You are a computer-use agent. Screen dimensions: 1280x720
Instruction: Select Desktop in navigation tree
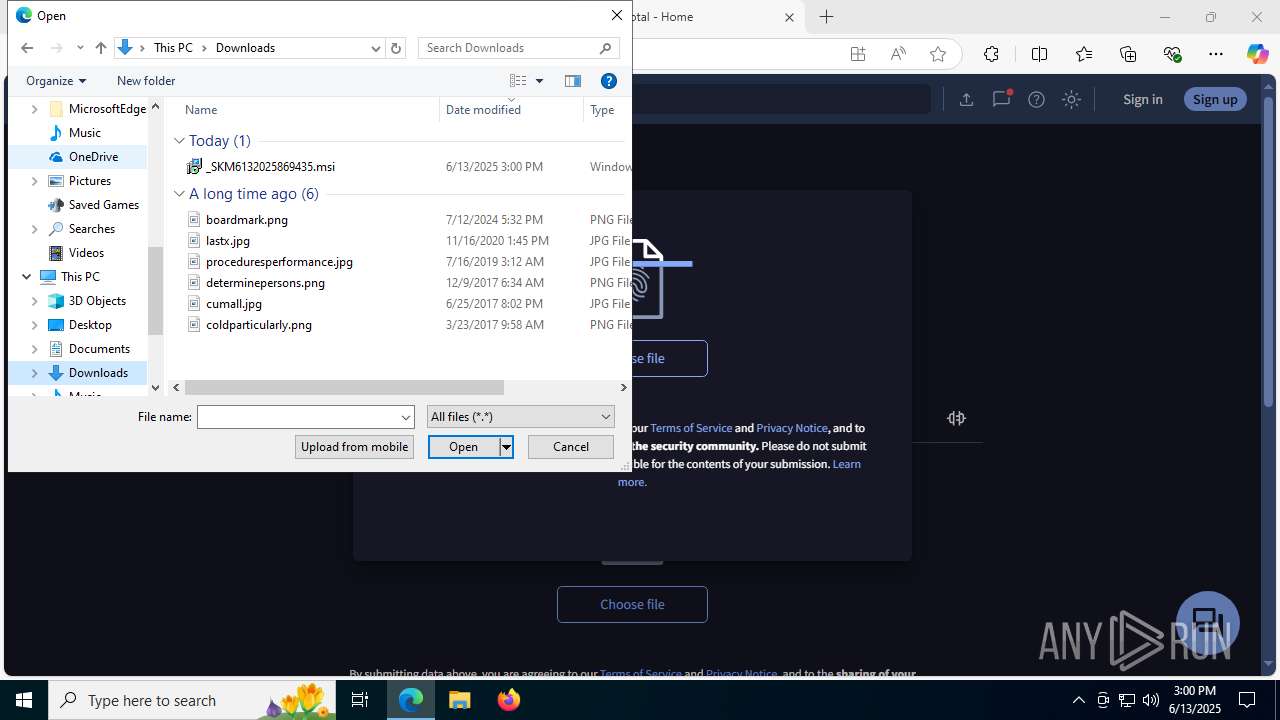point(90,325)
